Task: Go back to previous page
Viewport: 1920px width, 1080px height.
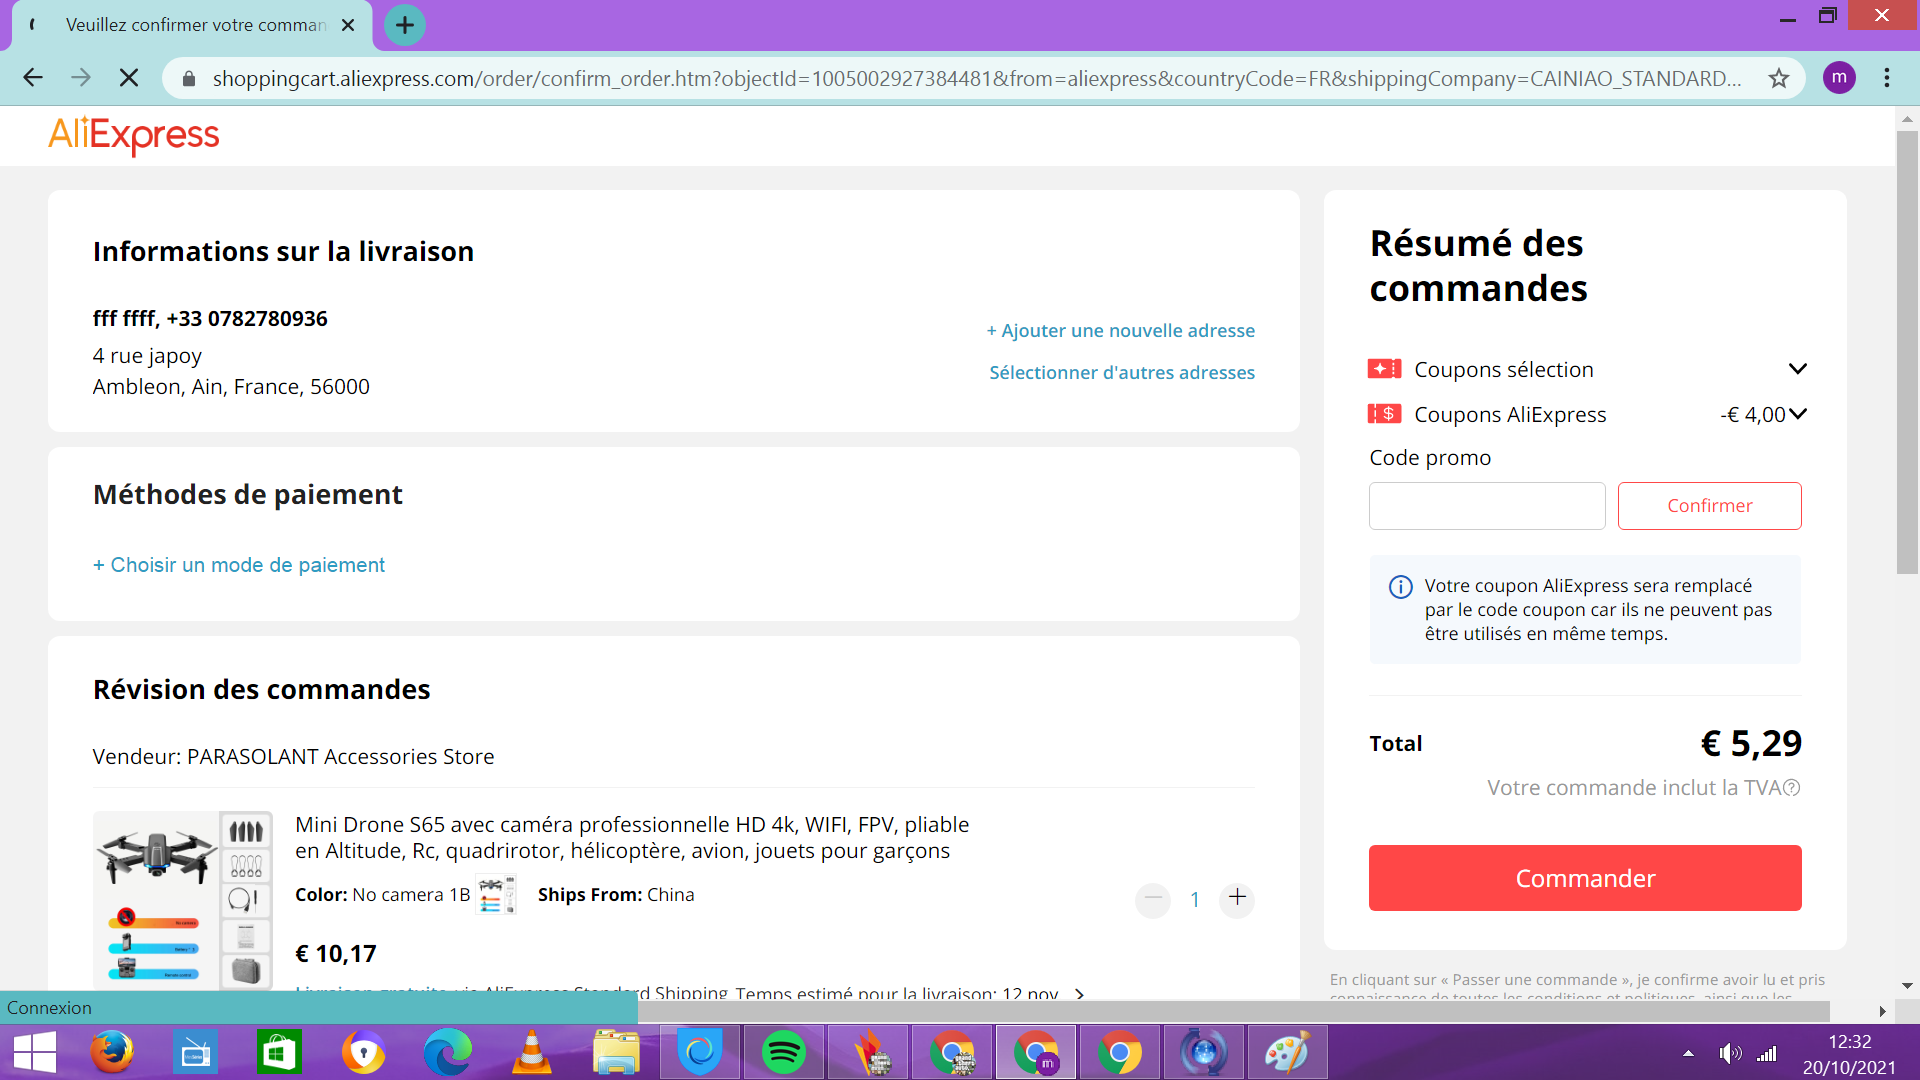Action: 33,78
